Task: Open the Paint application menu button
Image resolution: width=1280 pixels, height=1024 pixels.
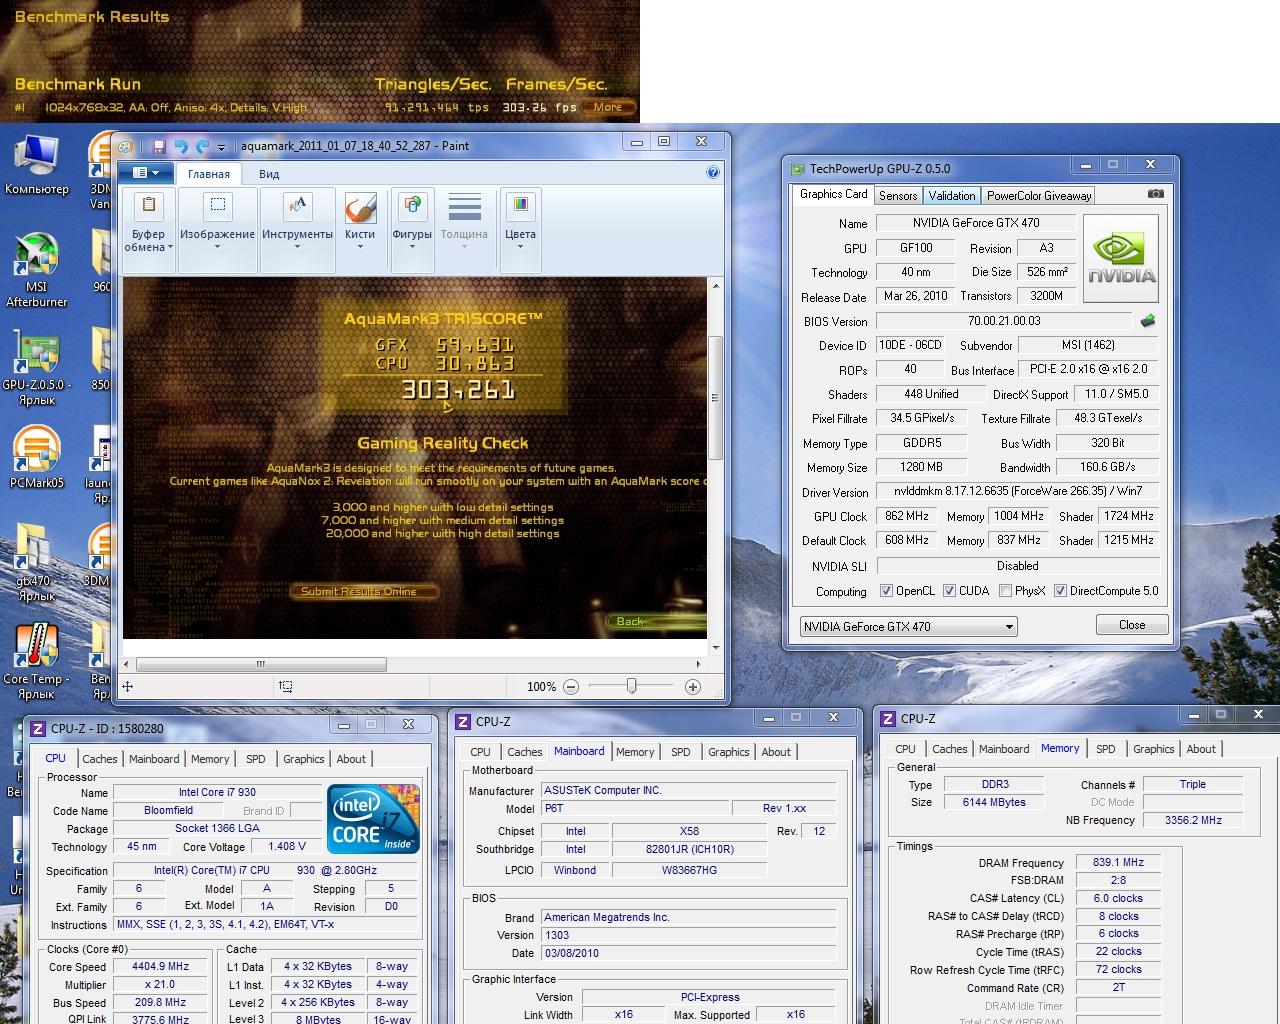Action: coord(145,173)
